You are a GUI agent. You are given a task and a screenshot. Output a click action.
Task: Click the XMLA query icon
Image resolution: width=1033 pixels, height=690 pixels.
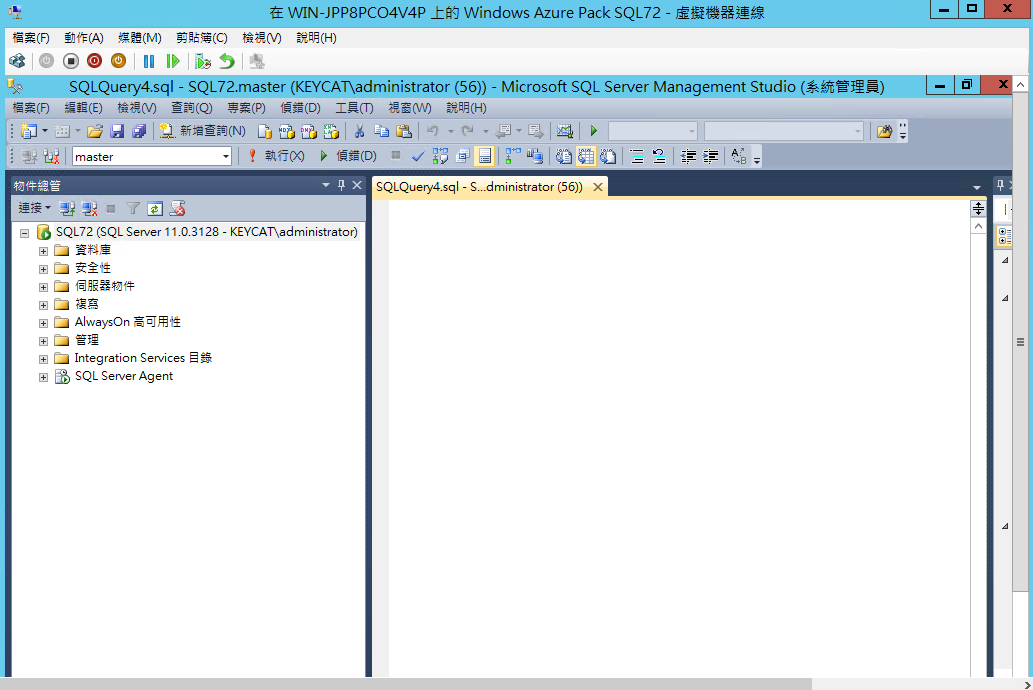point(331,131)
